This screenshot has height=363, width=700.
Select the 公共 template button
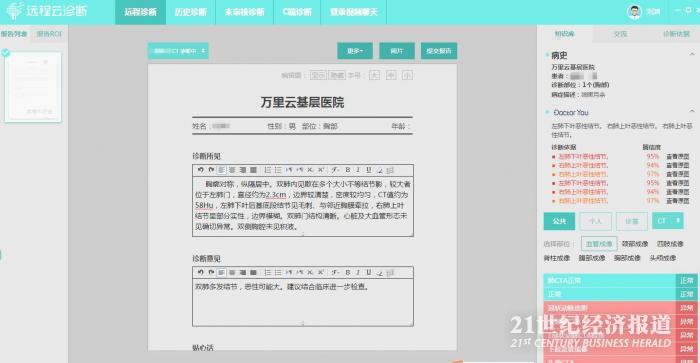[x=559, y=221]
